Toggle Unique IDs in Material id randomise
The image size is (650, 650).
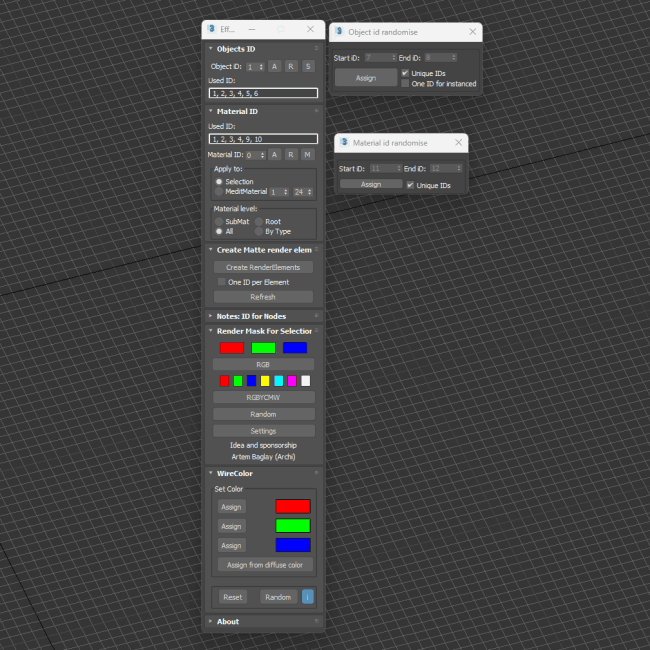click(410, 185)
